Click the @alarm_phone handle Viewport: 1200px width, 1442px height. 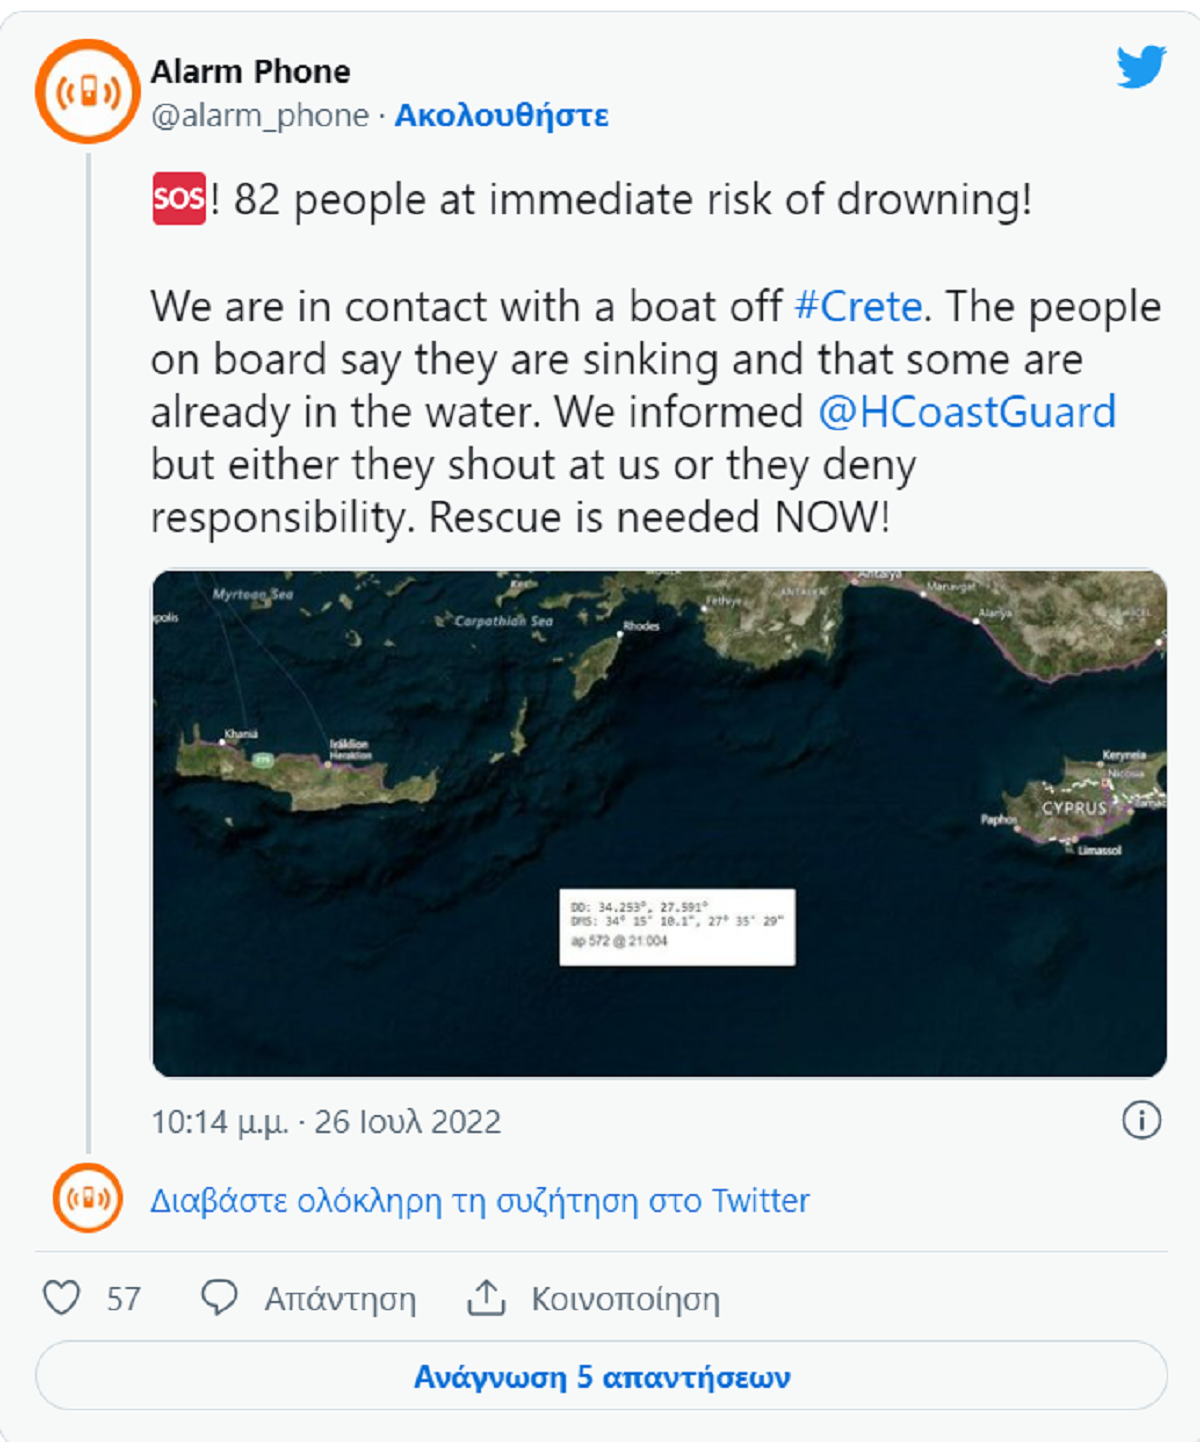[x=260, y=116]
